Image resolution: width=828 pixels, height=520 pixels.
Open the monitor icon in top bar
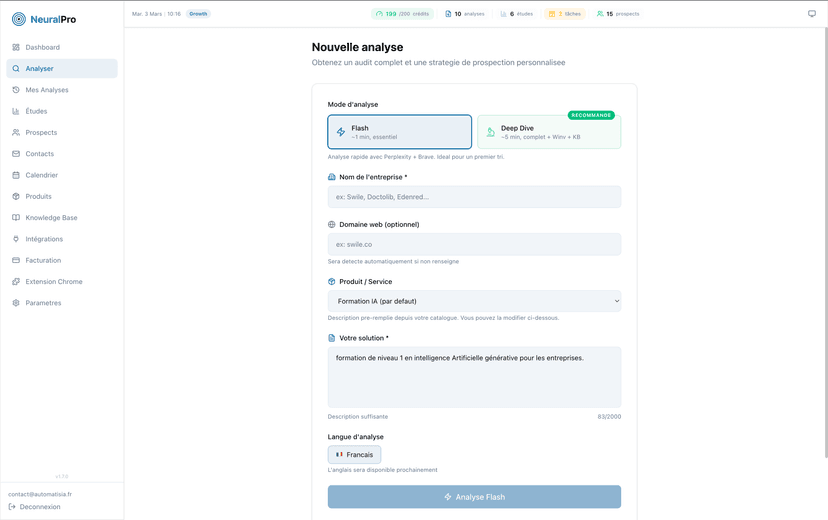pos(811,14)
